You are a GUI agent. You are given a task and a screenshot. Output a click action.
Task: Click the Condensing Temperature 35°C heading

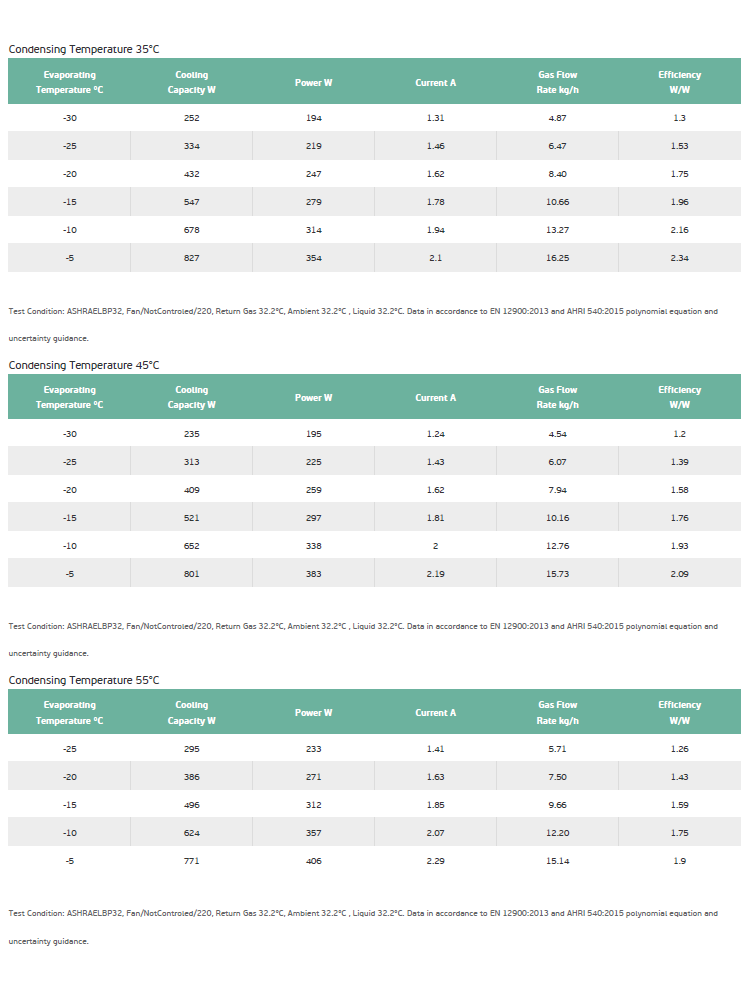pyautogui.click(x=84, y=49)
